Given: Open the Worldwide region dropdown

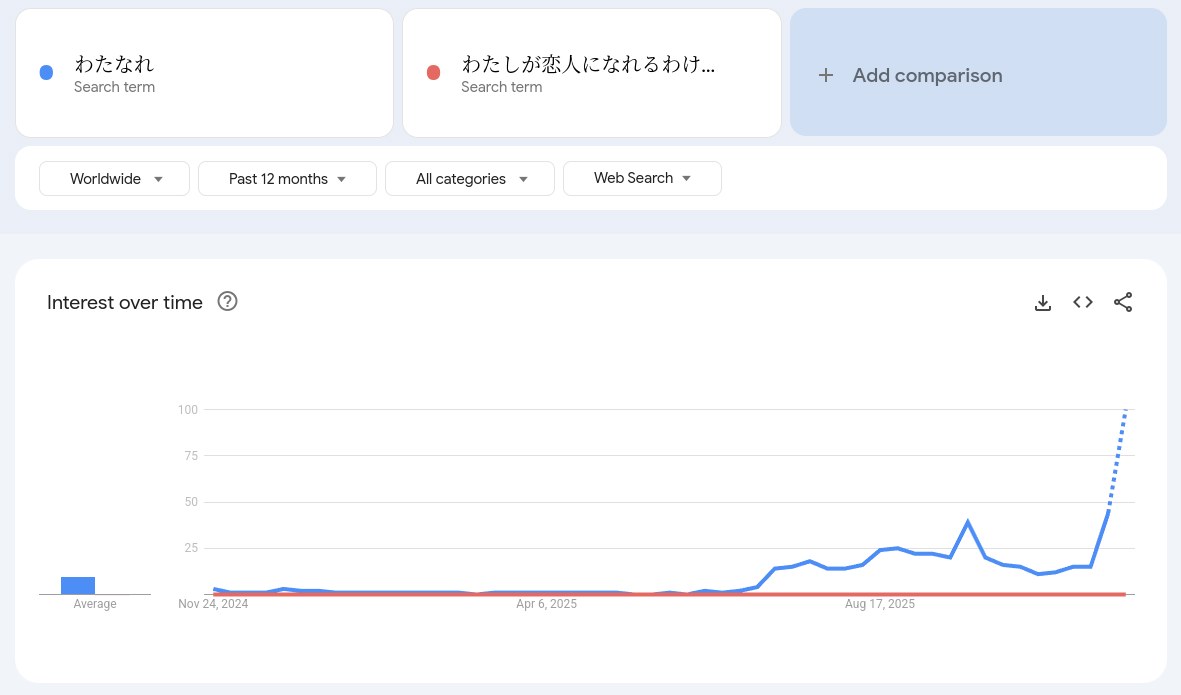Looking at the screenshot, I should [x=114, y=179].
